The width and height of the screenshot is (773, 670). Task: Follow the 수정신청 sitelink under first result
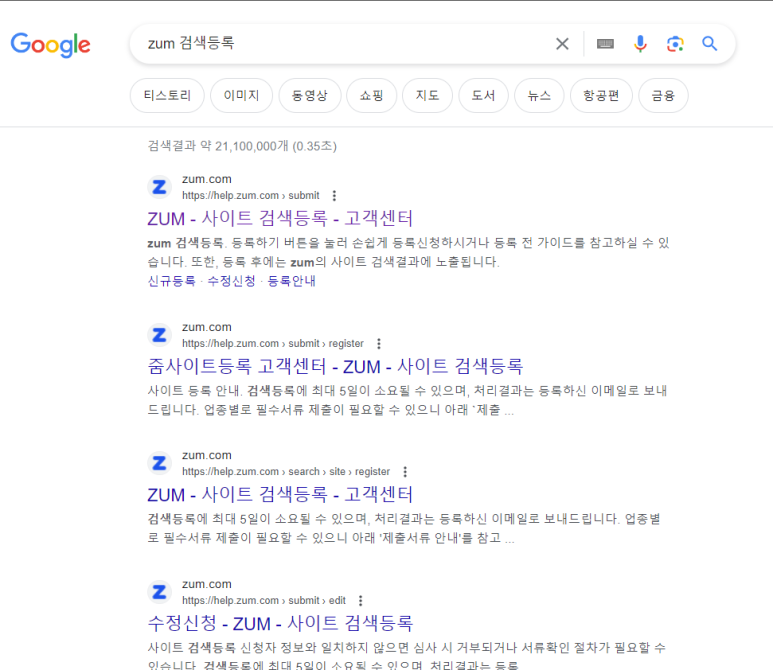(x=231, y=281)
